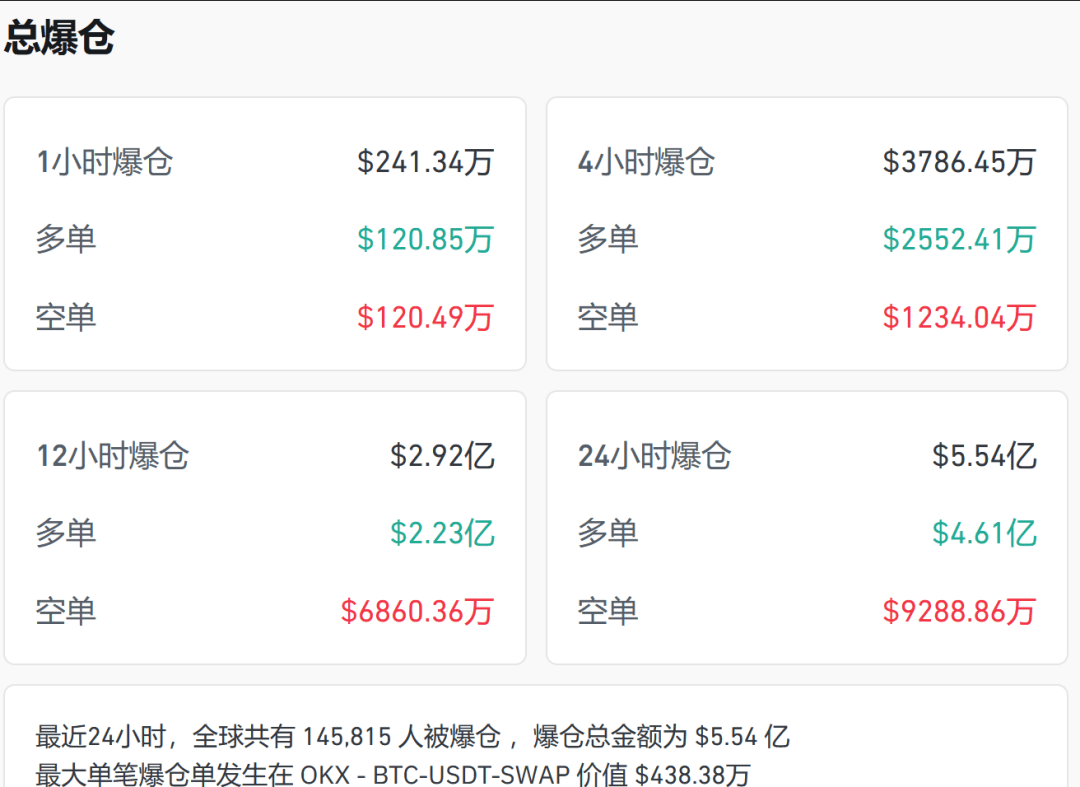Image resolution: width=1080 pixels, height=787 pixels.
Task: Click the red $1234.04万 short value
Action: point(959,317)
